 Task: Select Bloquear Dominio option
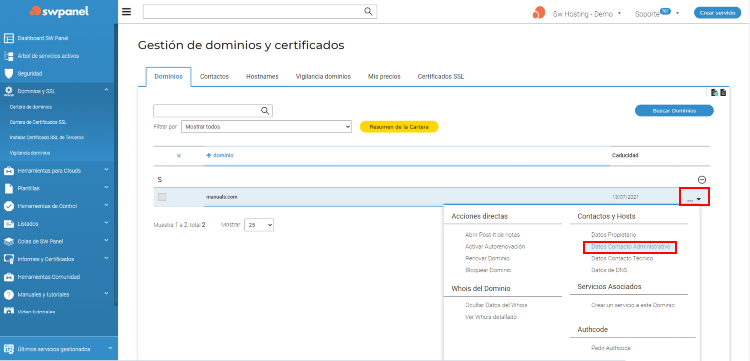click(488, 270)
